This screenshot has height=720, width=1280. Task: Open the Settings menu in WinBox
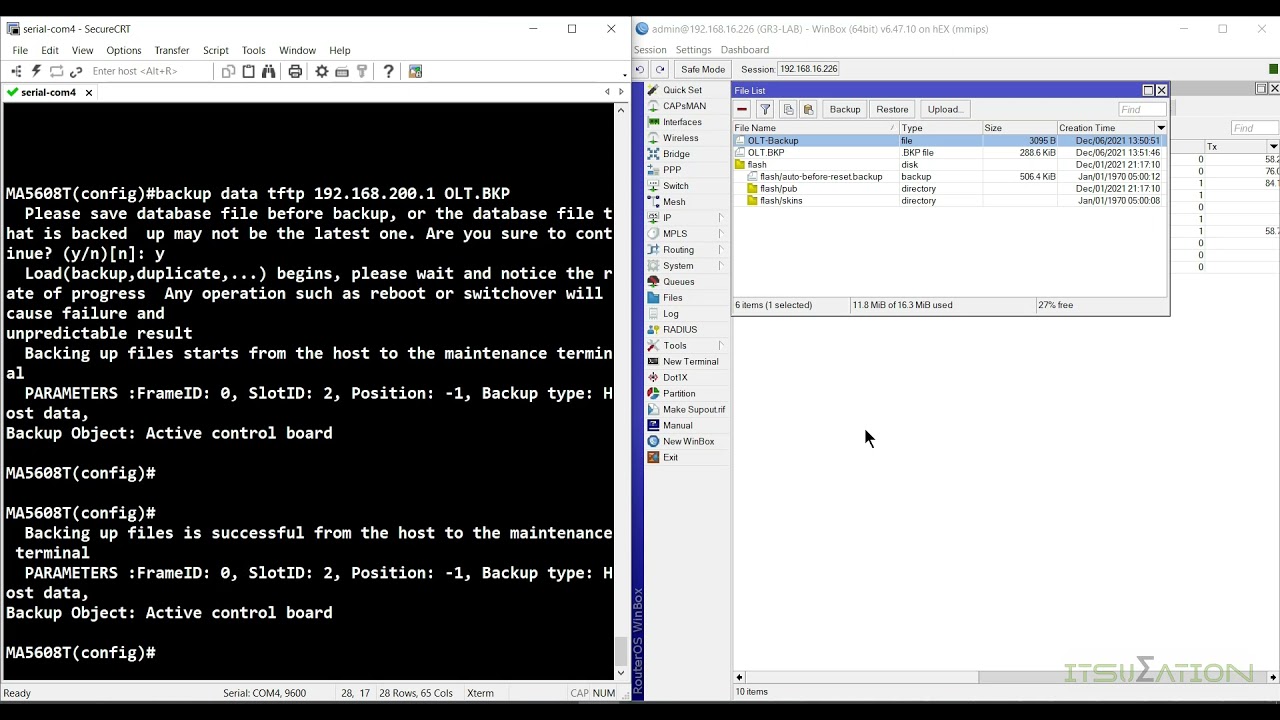[693, 50]
